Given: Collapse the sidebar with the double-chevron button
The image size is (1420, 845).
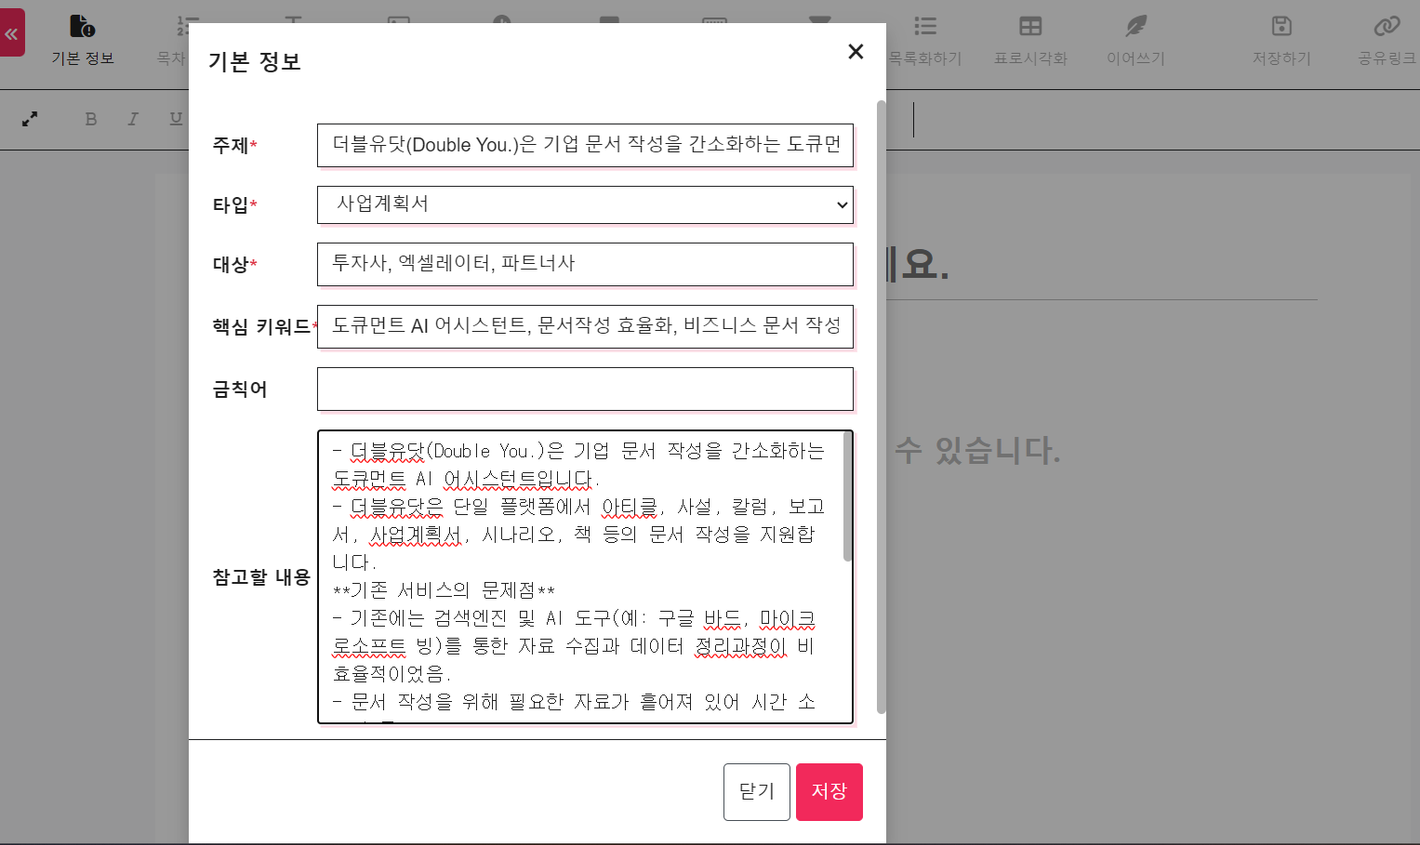Looking at the screenshot, I should [11, 33].
